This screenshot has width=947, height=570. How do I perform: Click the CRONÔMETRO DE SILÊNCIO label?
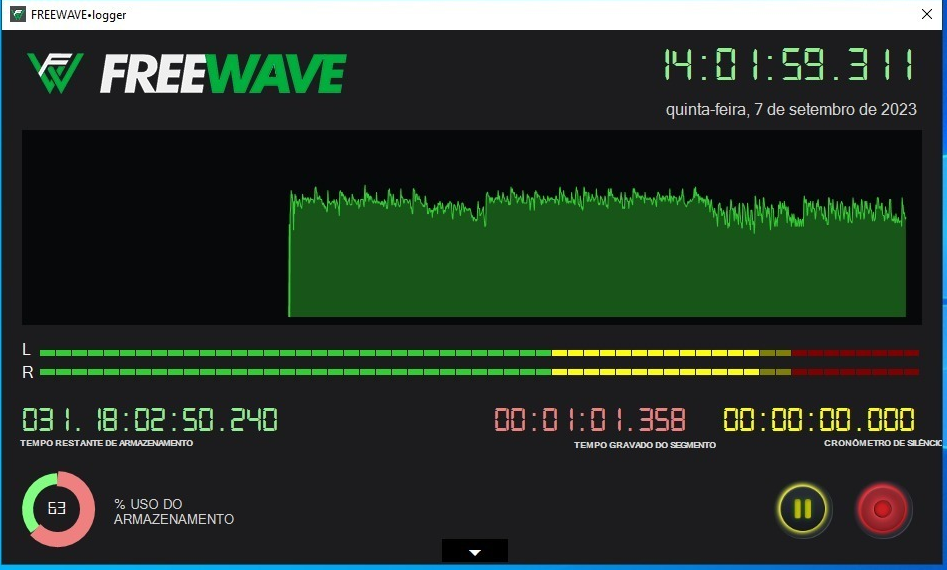pyautogui.click(x=883, y=443)
